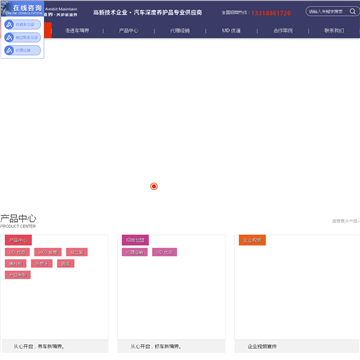Open the 走进车臻界 navigation item

tap(77, 31)
